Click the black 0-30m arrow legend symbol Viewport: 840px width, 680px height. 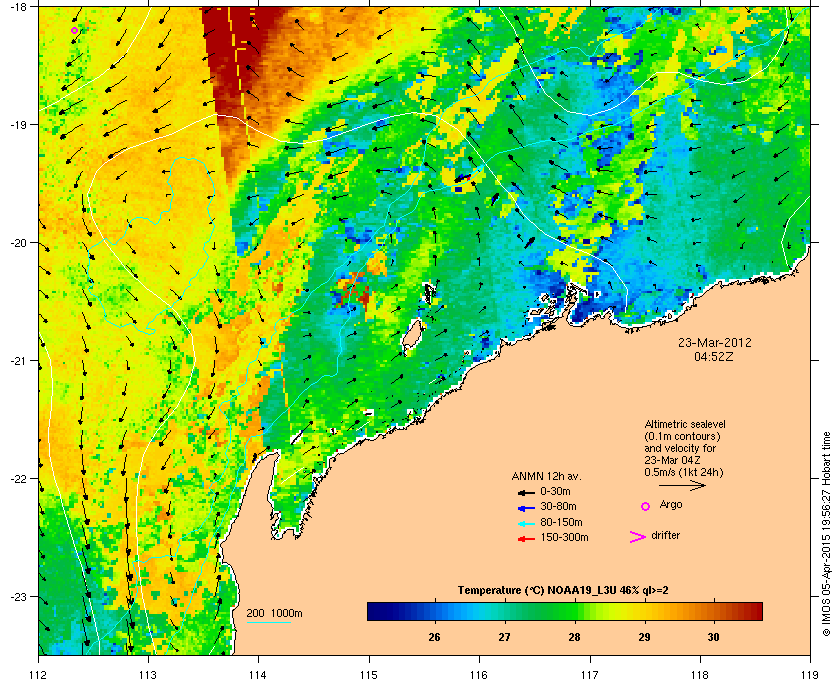[526, 492]
